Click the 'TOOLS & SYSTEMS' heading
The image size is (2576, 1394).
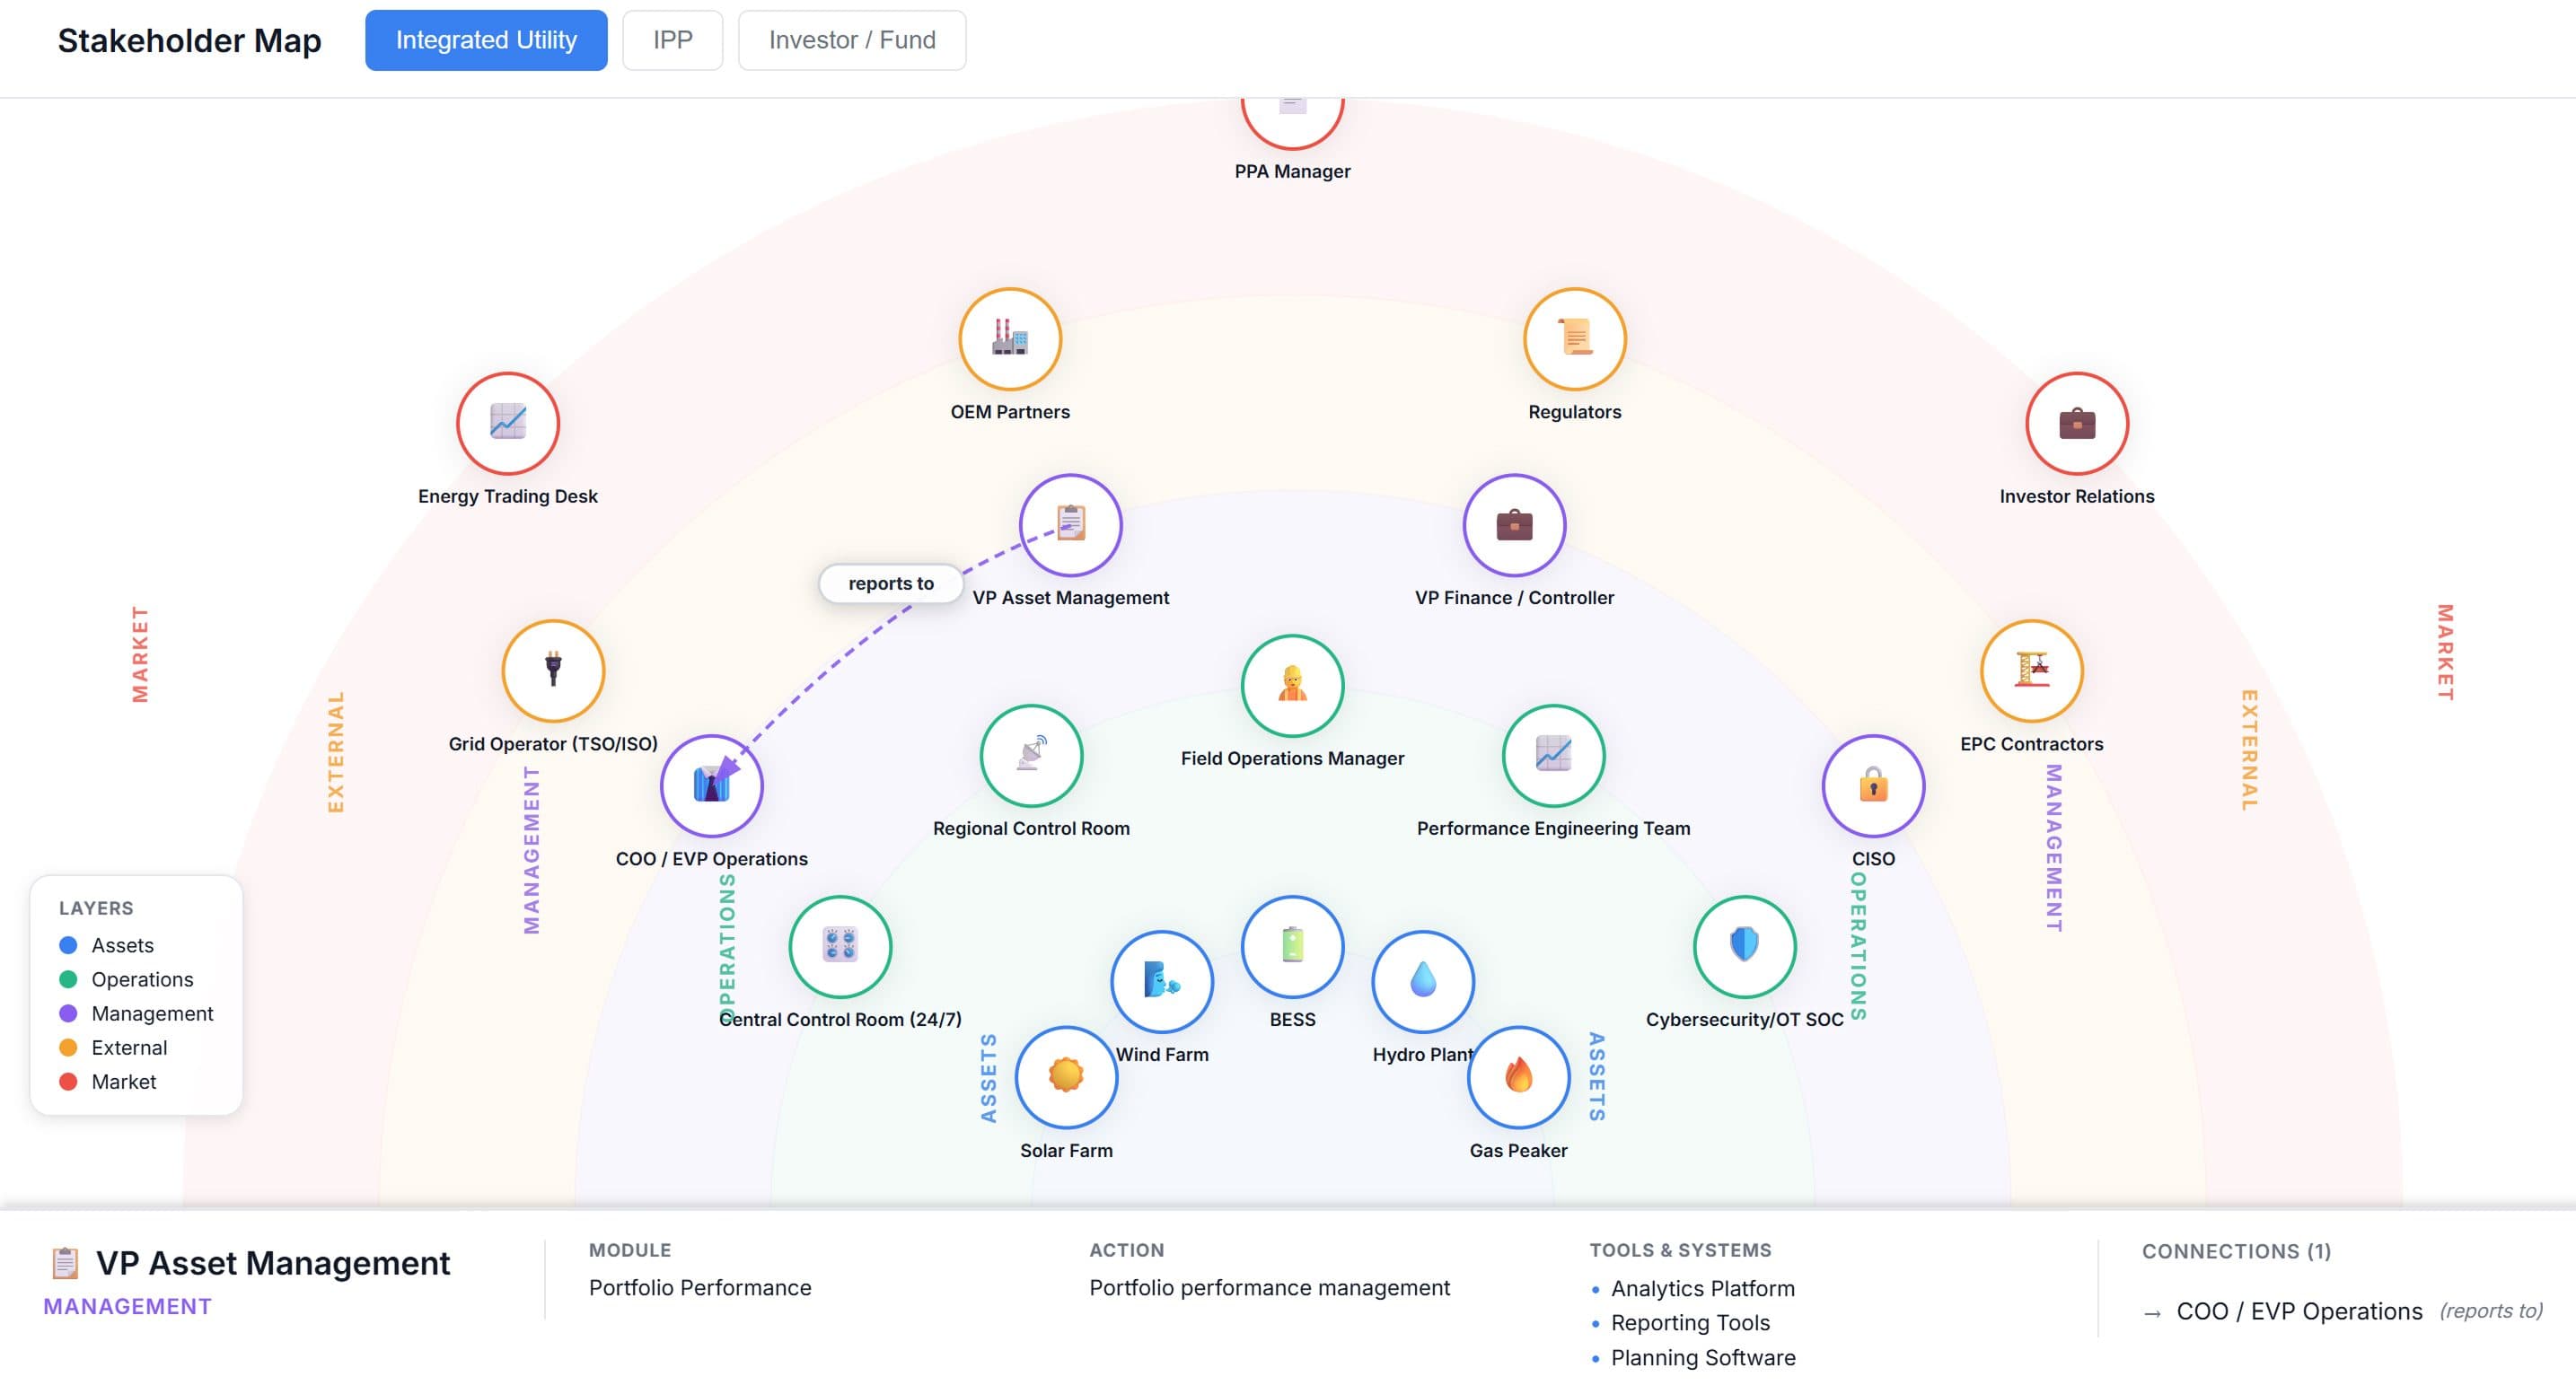coord(1680,1250)
